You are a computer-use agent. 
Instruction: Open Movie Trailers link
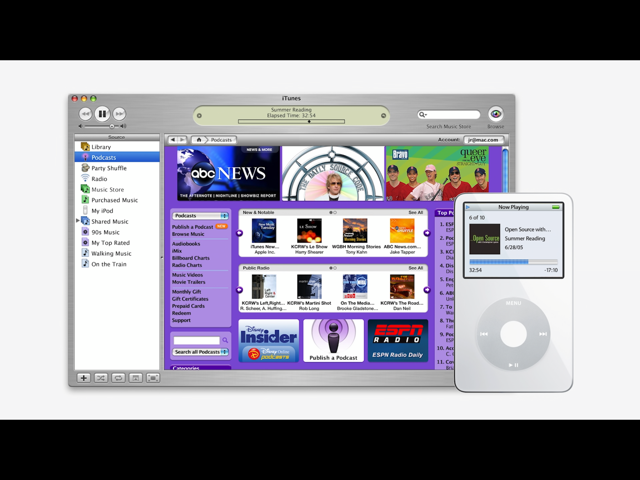(188, 282)
